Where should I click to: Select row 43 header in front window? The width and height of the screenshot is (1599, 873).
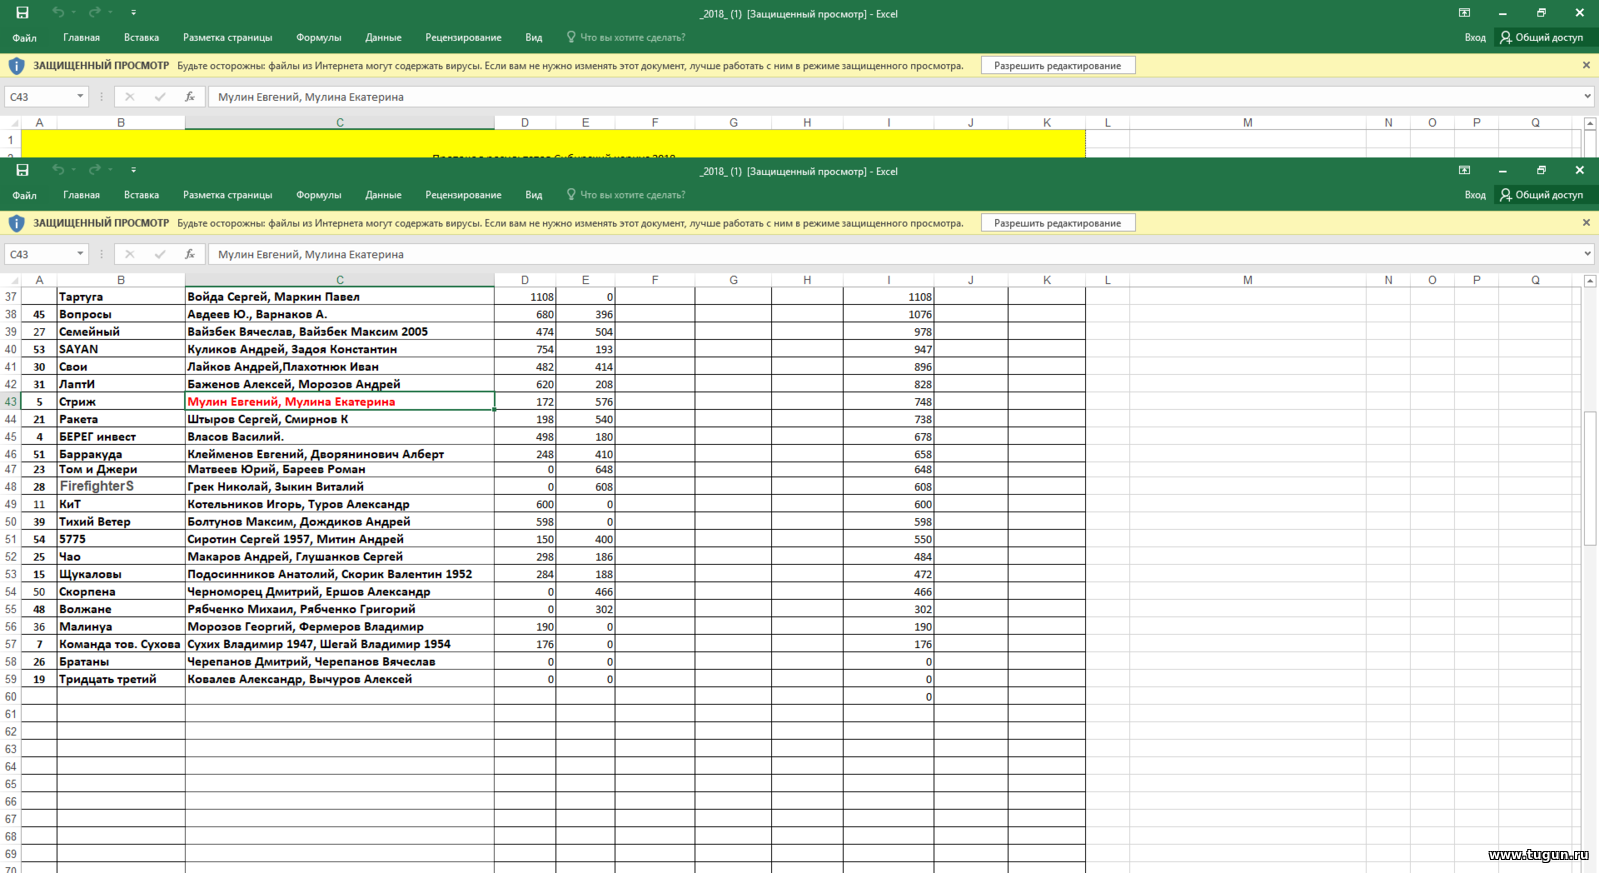(x=11, y=401)
